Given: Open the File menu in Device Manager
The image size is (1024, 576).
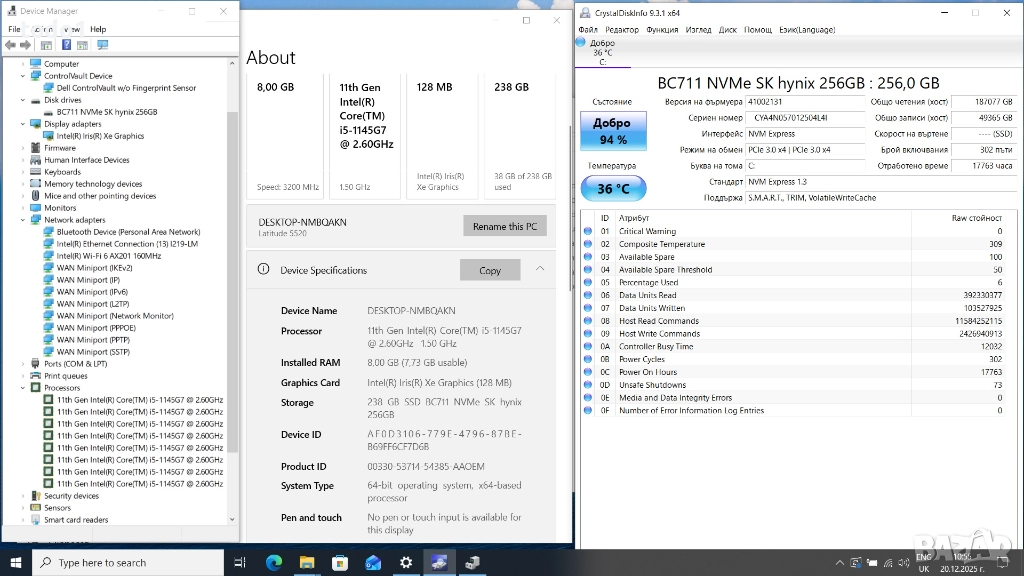Looking at the screenshot, I should (x=14, y=29).
